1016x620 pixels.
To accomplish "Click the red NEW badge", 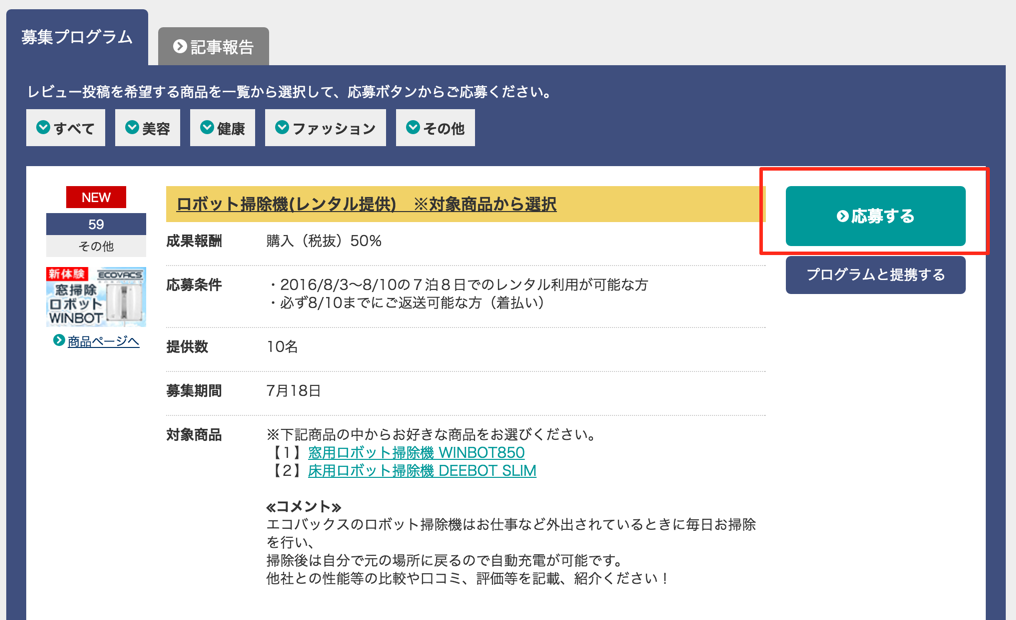I will [x=96, y=197].
